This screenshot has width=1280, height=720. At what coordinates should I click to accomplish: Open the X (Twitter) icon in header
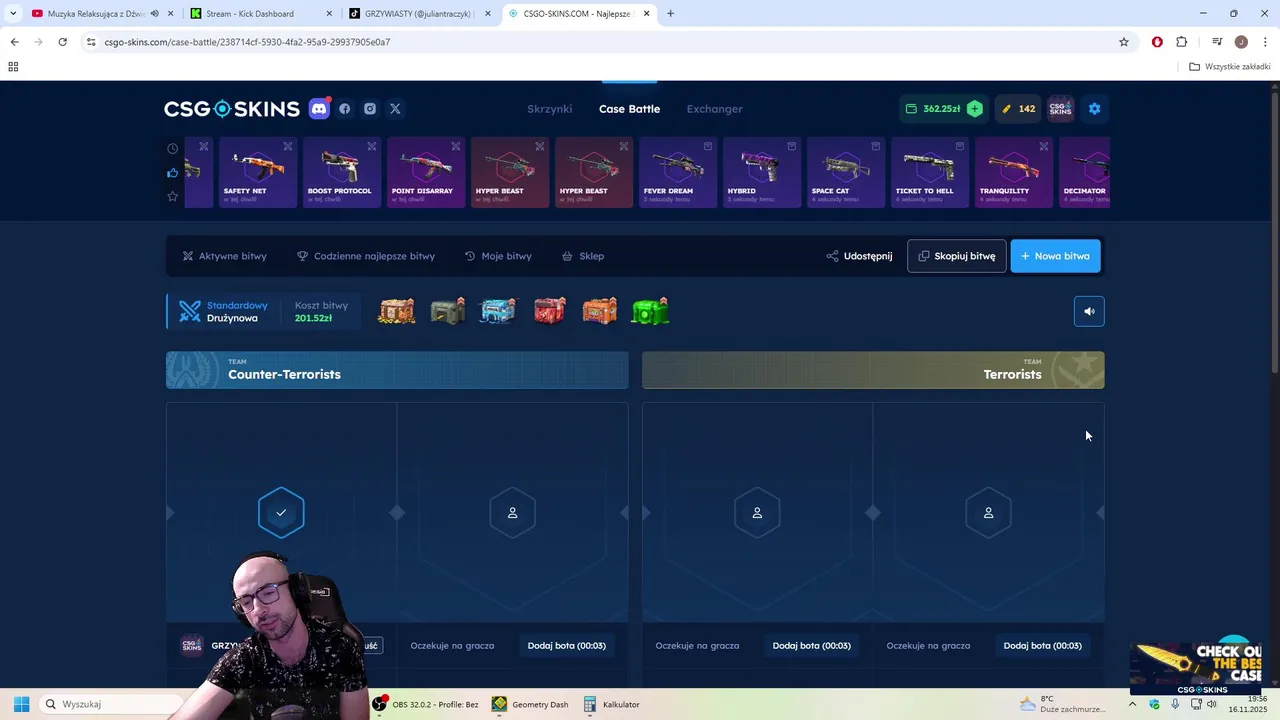(395, 109)
